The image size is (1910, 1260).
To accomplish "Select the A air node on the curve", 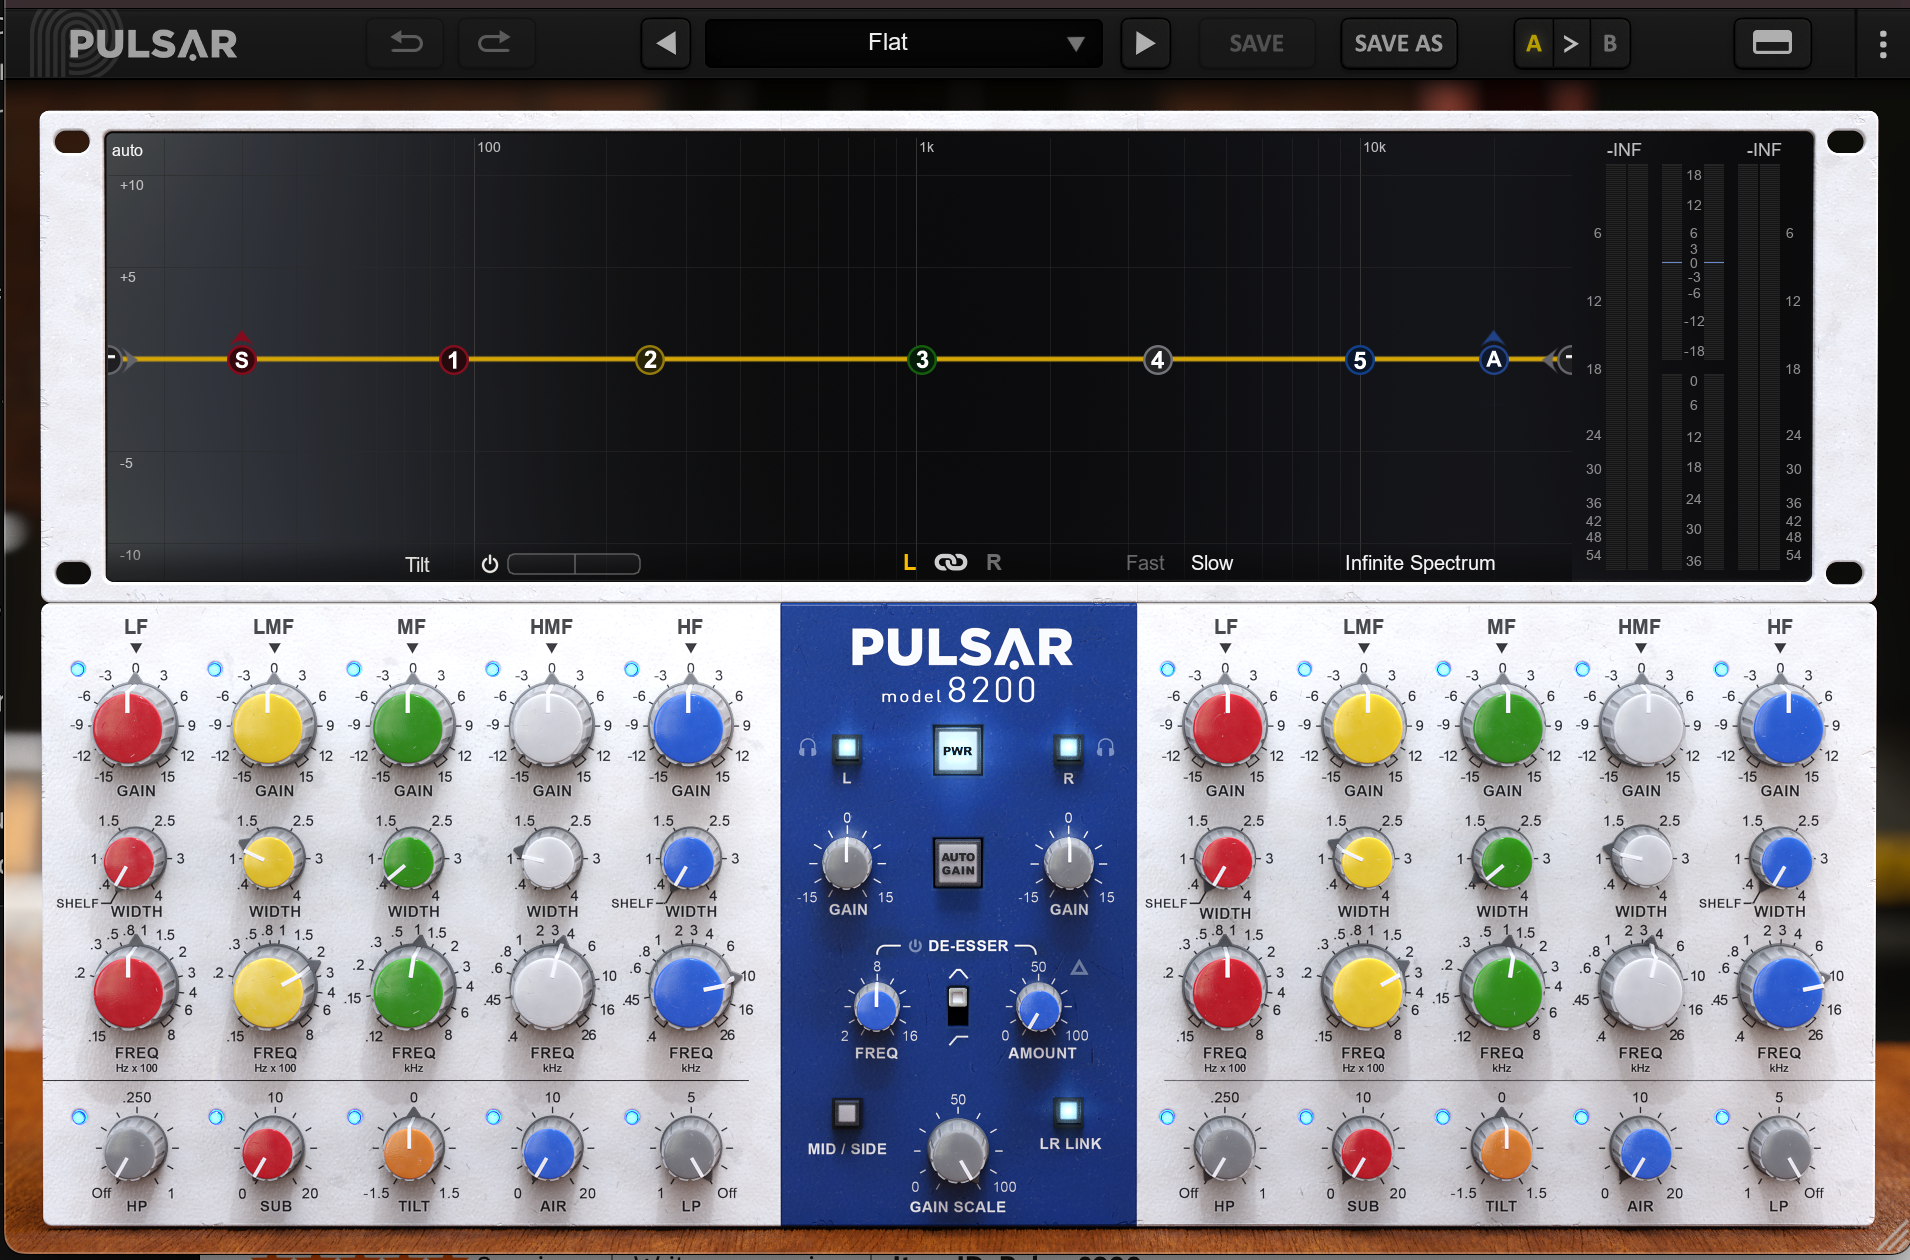I will (x=1493, y=360).
